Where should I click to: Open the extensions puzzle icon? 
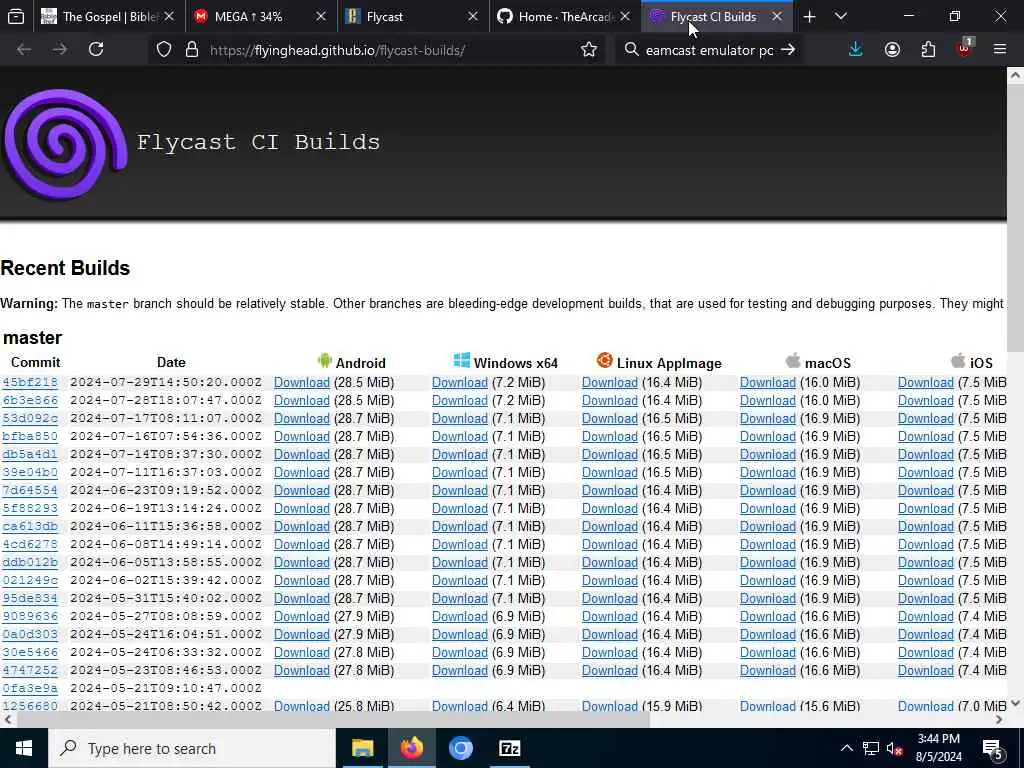[928, 50]
